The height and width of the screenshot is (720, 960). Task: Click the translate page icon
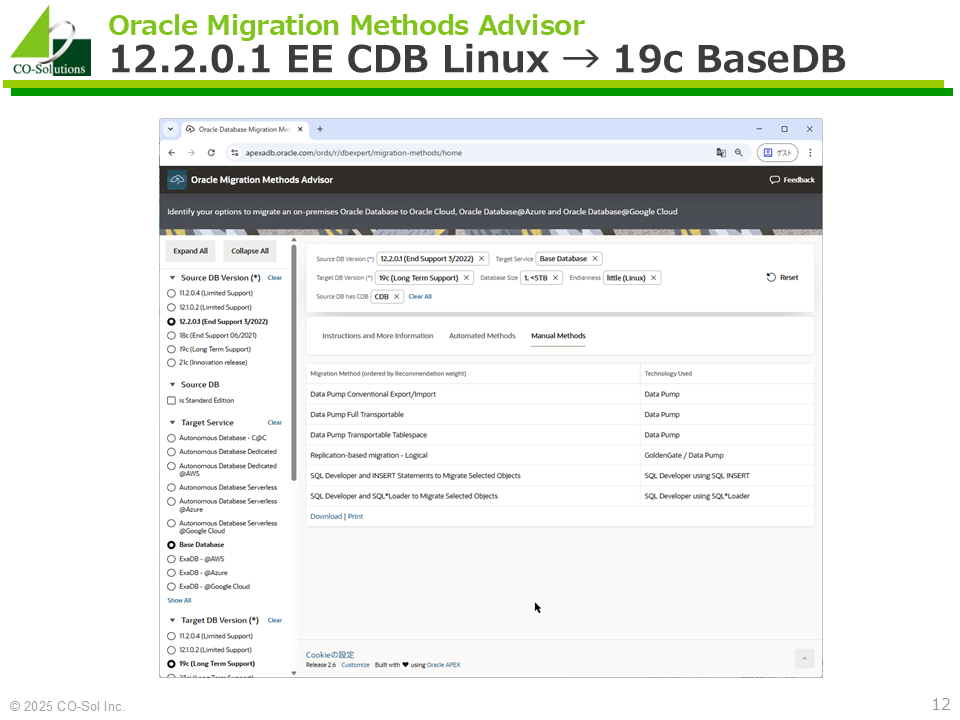[x=721, y=153]
